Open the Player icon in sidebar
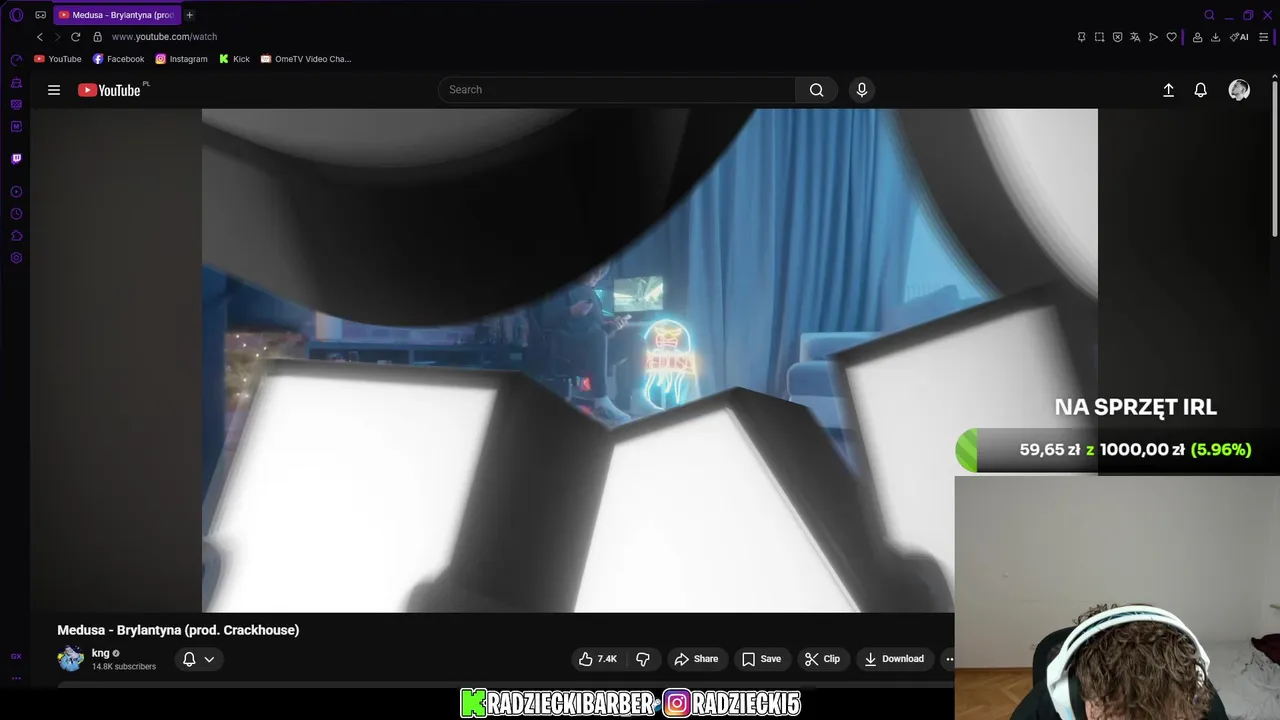This screenshot has height=720, width=1280. (x=16, y=191)
